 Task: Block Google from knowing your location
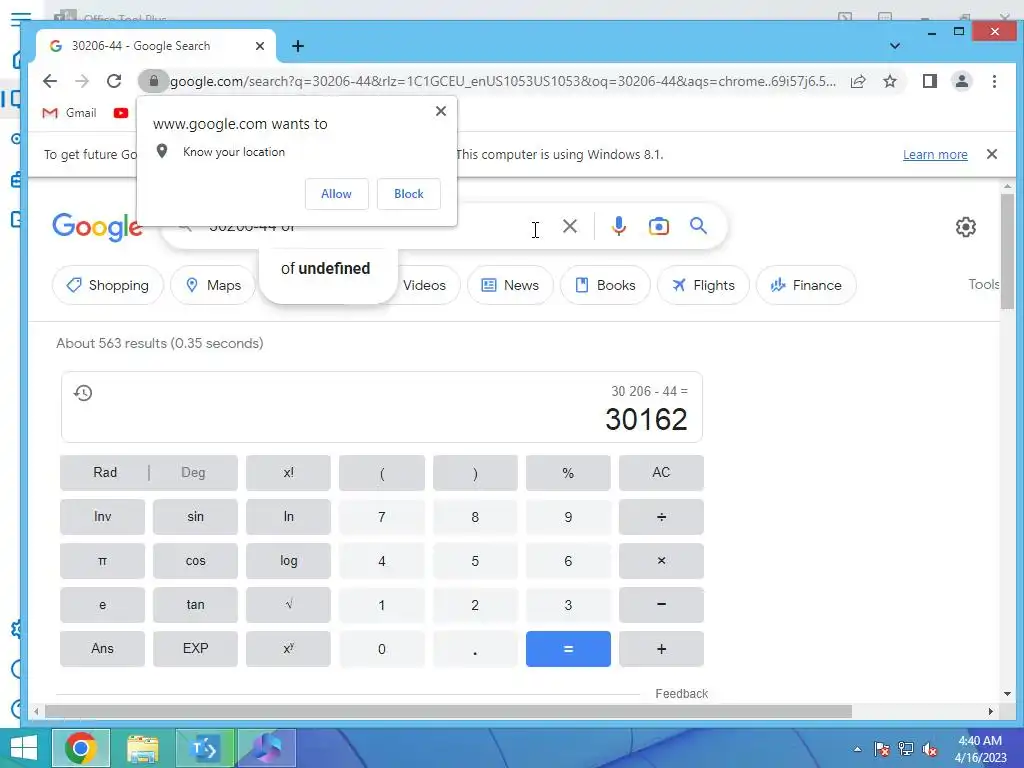(409, 194)
